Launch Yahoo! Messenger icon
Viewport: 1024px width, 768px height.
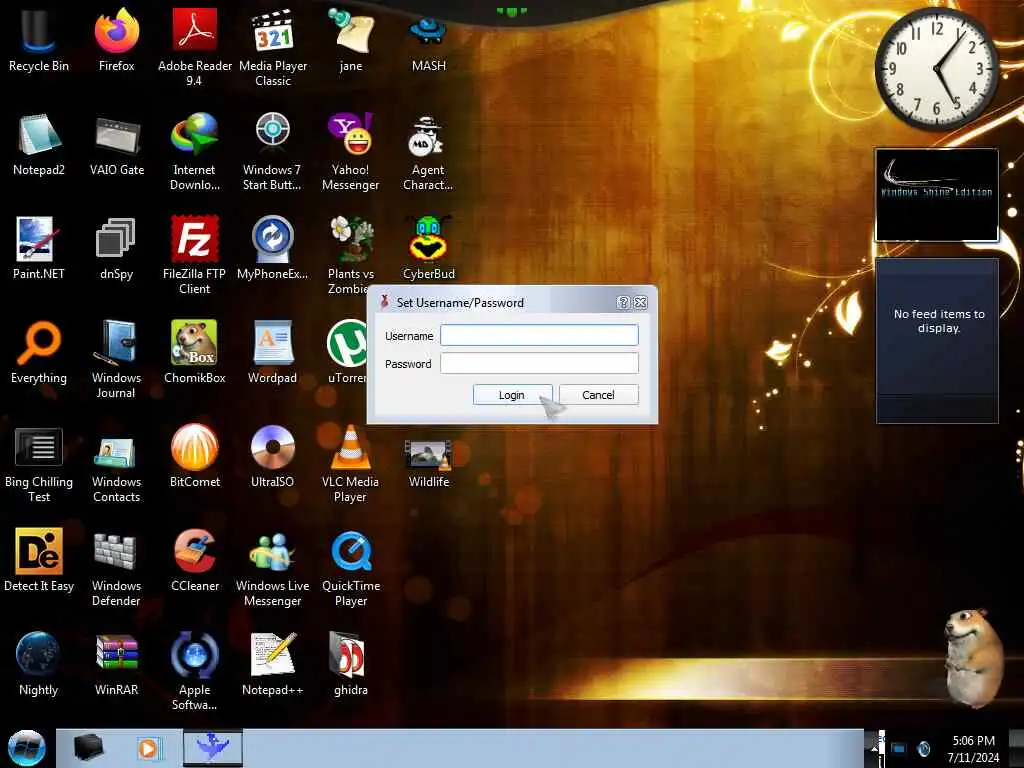(351, 152)
